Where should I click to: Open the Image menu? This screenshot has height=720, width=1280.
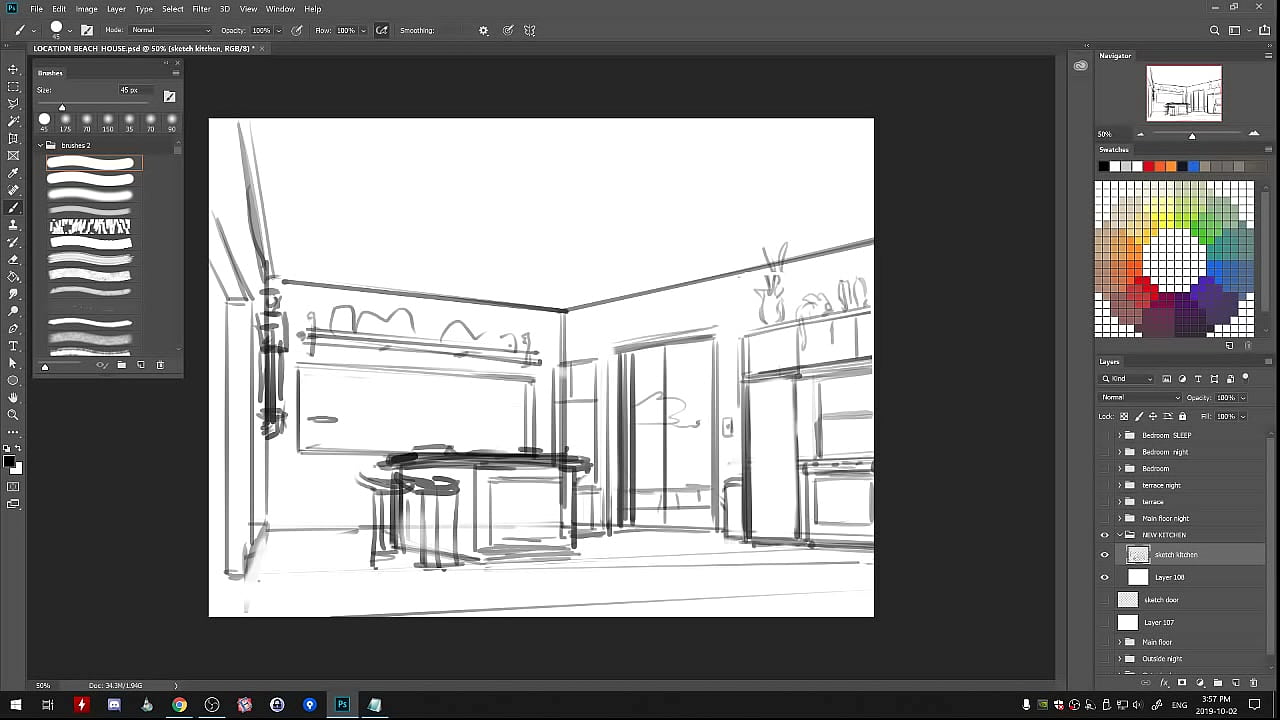pyautogui.click(x=87, y=9)
